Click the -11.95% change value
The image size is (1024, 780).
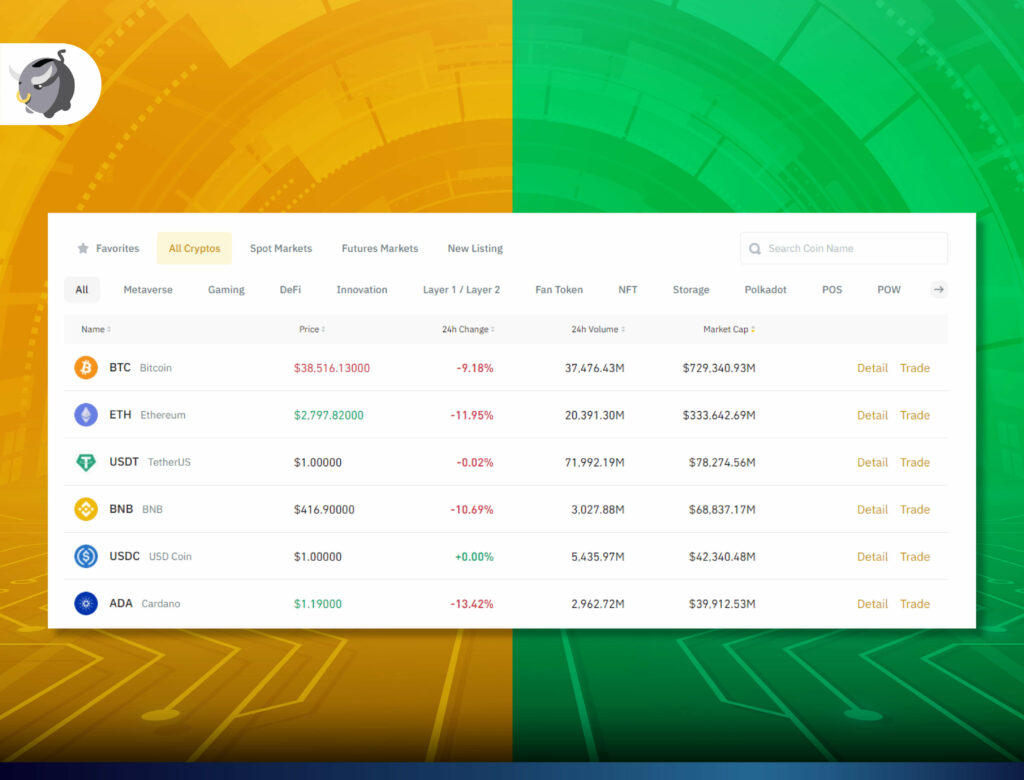pyautogui.click(x=472, y=415)
